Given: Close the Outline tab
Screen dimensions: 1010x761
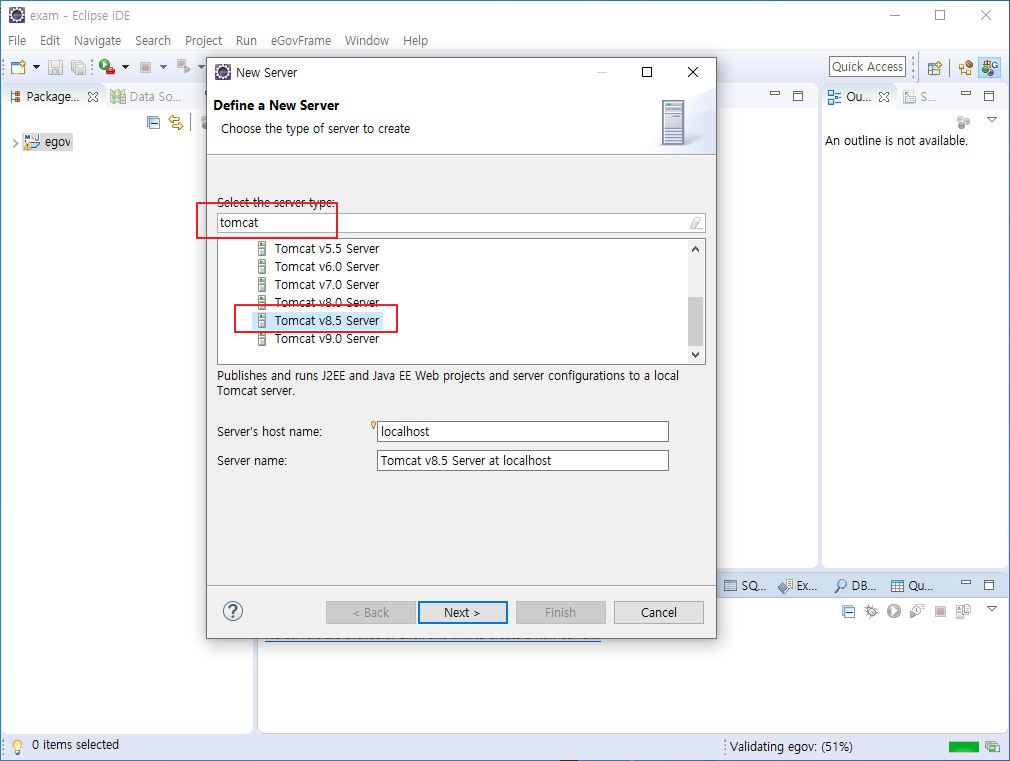Looking at the screenshot, I should (x=884, y=97).
